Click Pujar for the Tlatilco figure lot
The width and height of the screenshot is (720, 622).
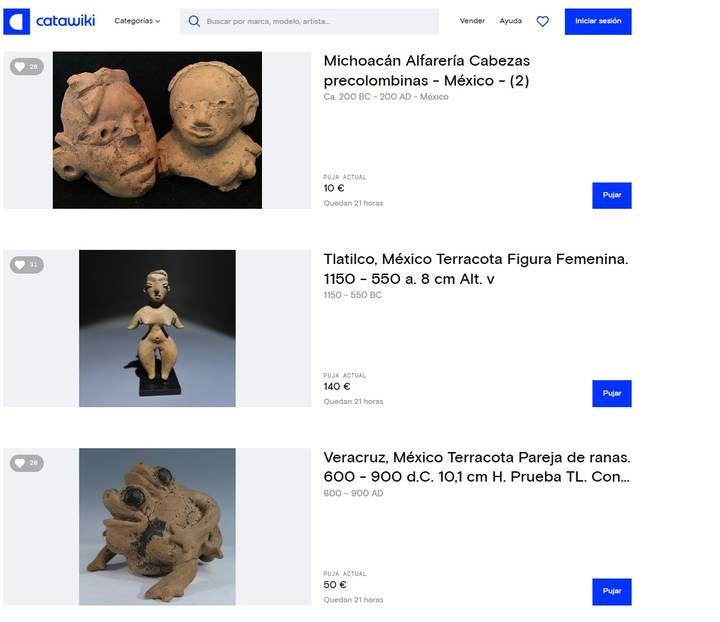point(612,393)
